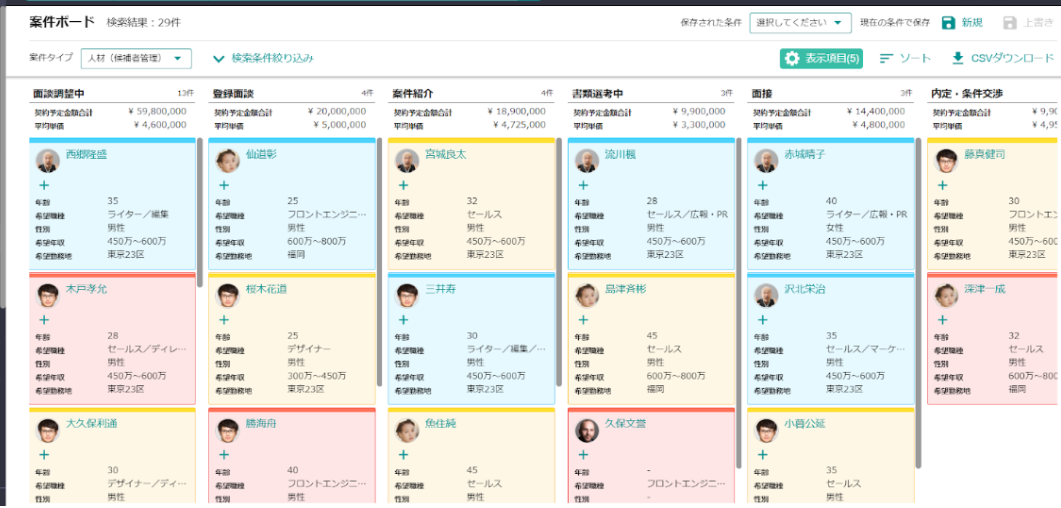Click 木戸孝允 profile photo
Screen dimensions: 1061x508
pyautogui.click(x=47, y=295)
